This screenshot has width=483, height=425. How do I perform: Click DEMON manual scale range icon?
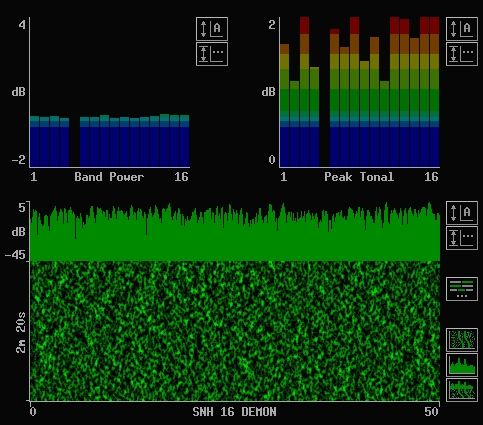coord(462,238)
